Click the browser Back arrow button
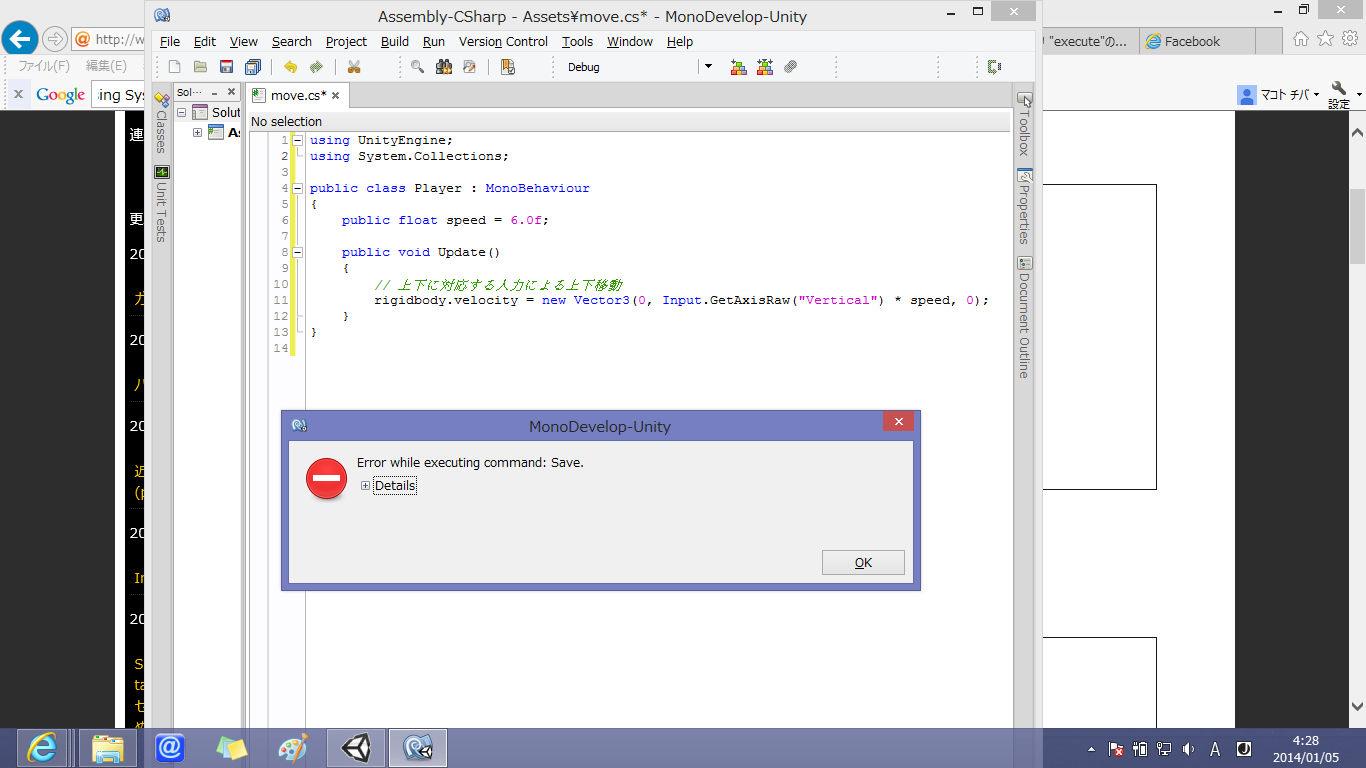This screenshot has width=1366, height=768. point(19,39)
